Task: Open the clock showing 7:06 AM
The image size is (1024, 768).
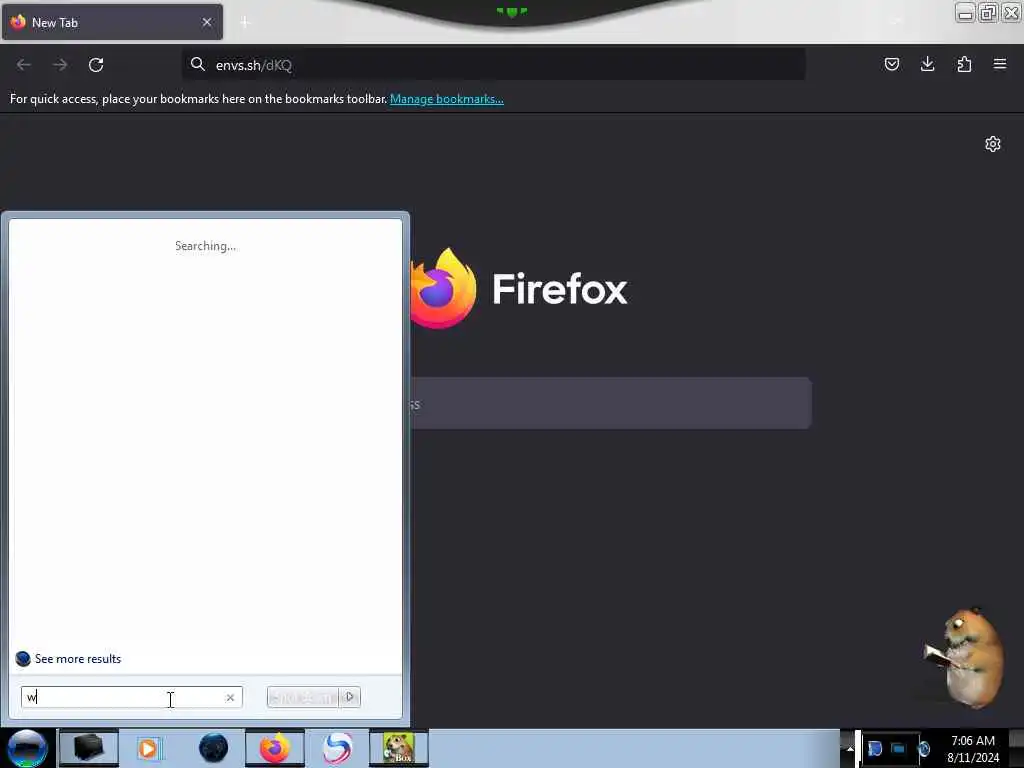Action: (x=973, y=749)
